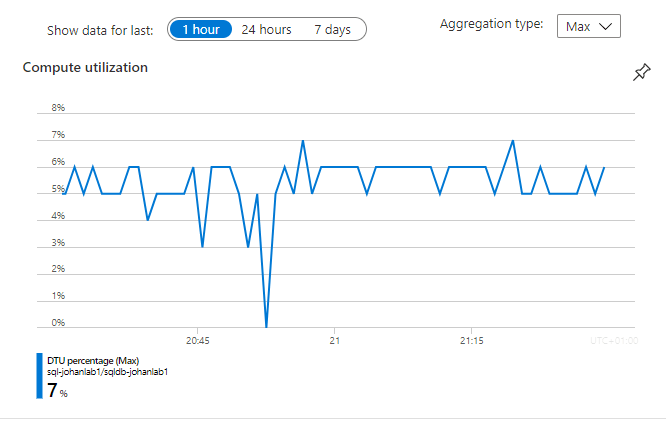The height and width of the screenshot is (421, 666).
Task: Click the sql-johanlab1/sqldb-johanlab1 legend text
Action: click(107, 371)
